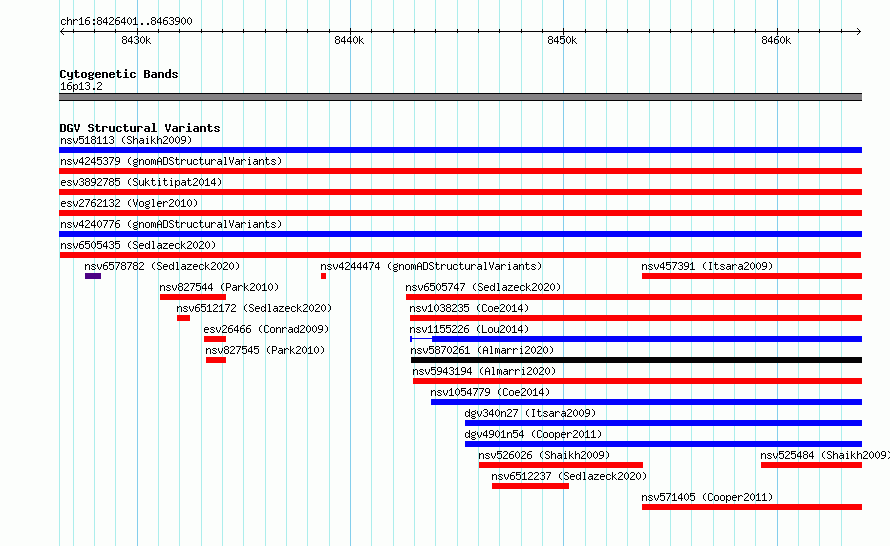
Task: Open nsv827545 (Park2010) label
Action: [x=265, y=350]
